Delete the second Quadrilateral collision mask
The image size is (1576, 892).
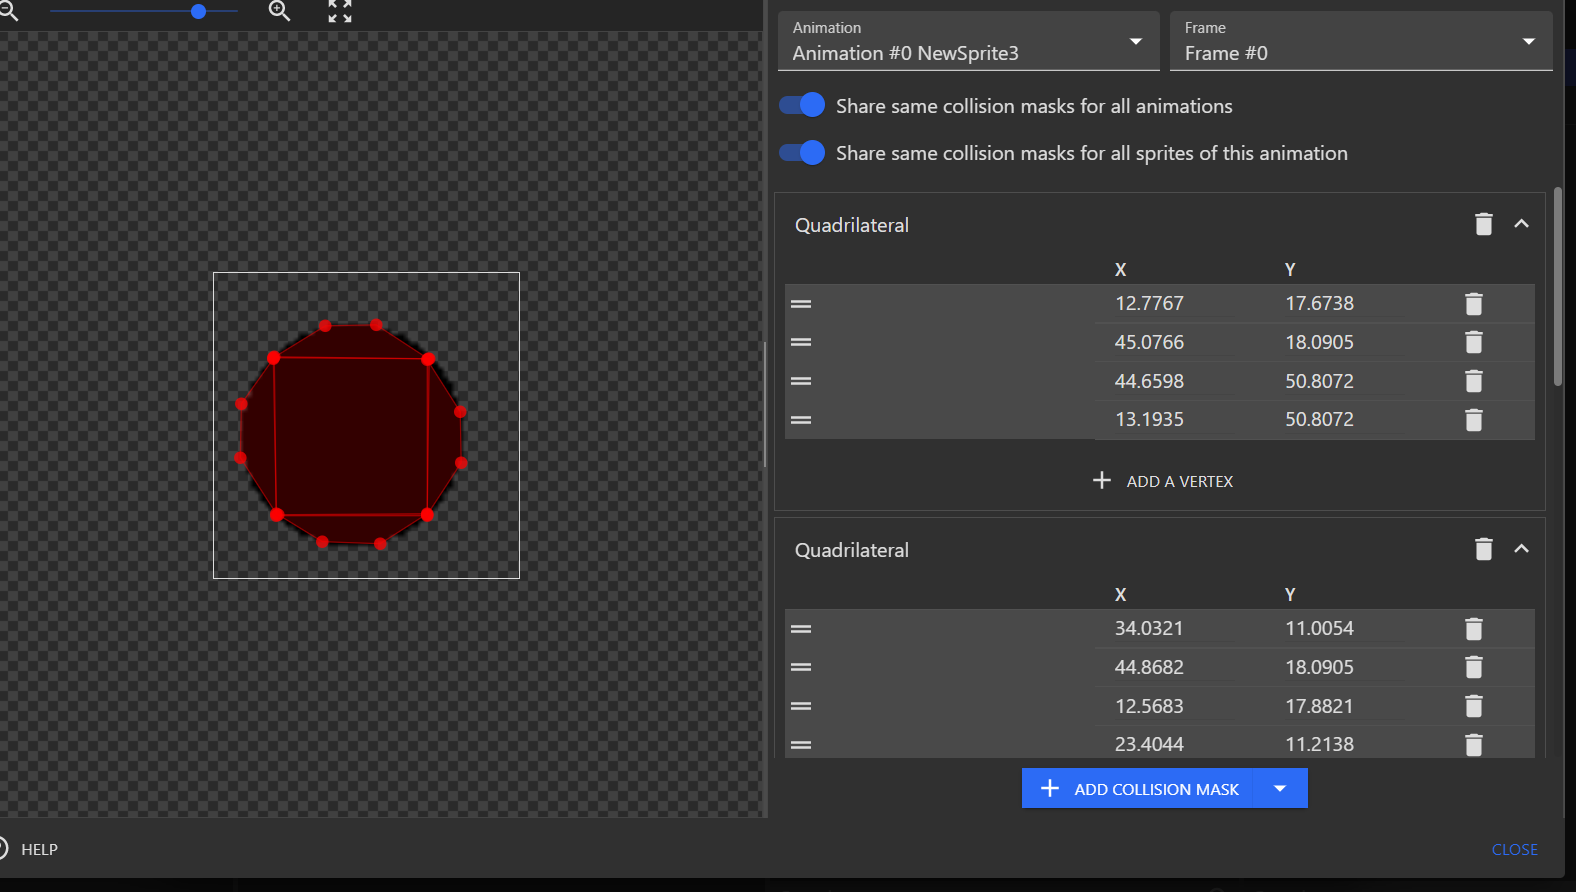click(x=1483, y=549)
